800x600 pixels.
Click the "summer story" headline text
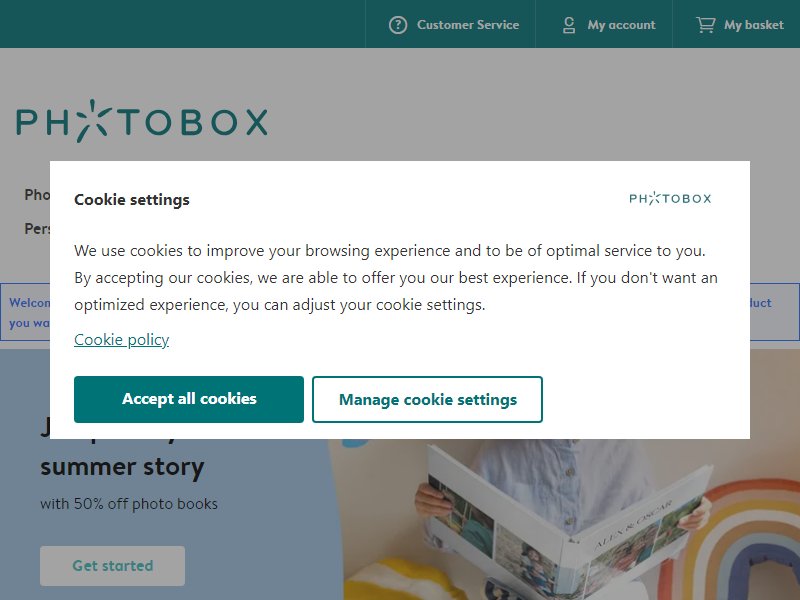tap(122, 467)
